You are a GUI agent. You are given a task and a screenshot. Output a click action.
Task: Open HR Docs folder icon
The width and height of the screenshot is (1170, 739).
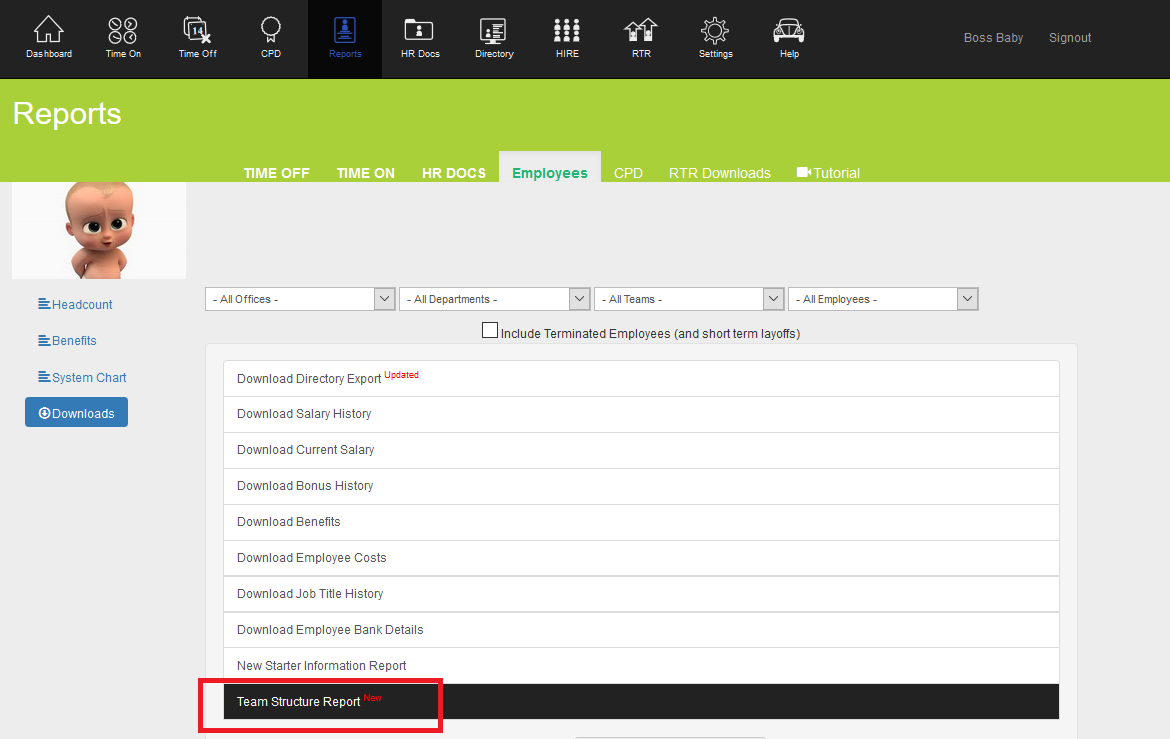tap(419, 31)
